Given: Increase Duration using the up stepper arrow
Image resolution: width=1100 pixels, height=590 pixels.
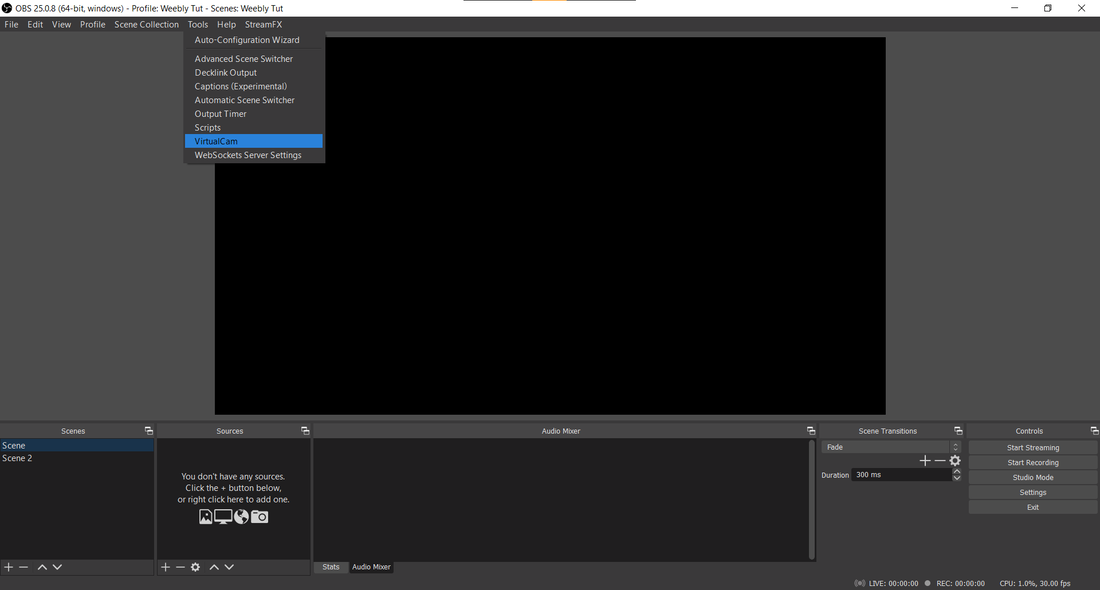Looking at the screenshot, I should [956, 471].
